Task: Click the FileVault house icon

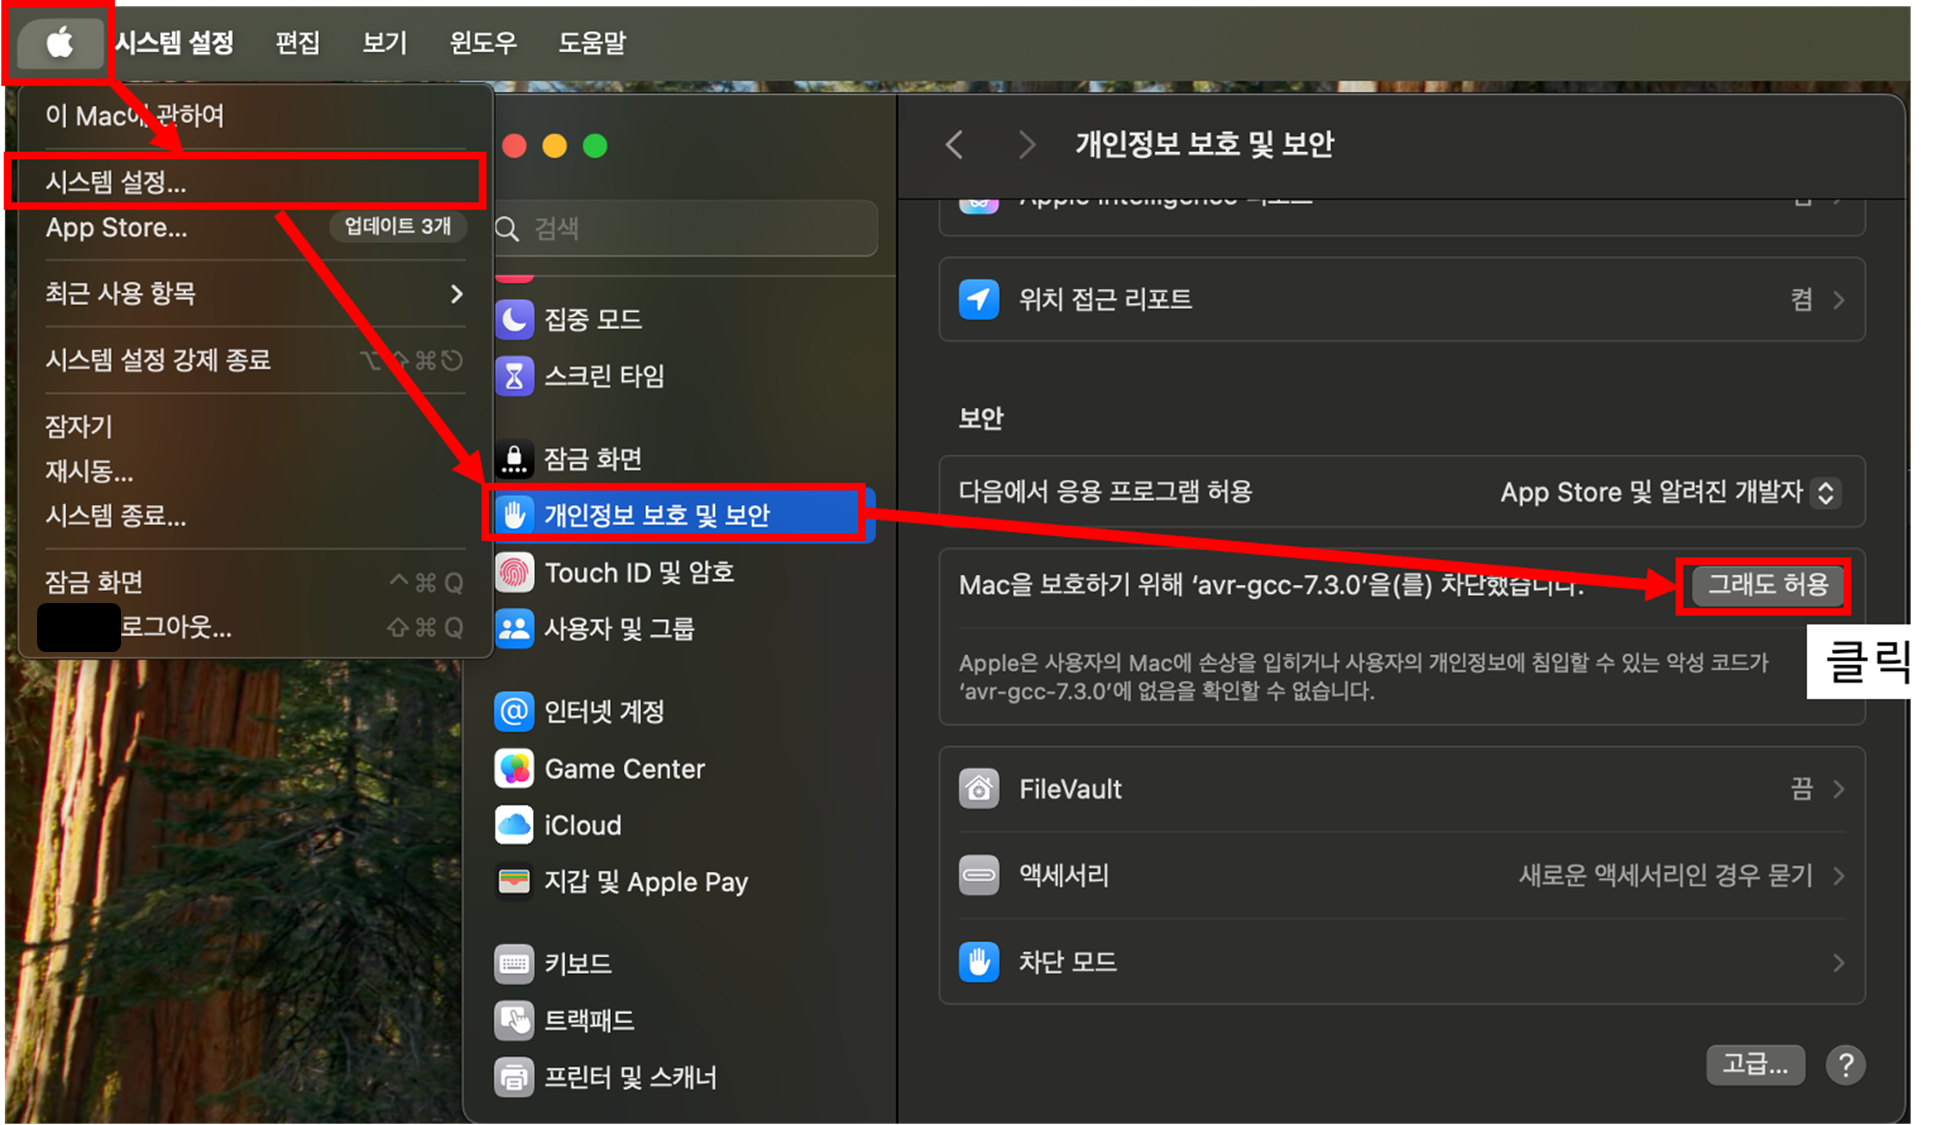Action: (979, 789)
